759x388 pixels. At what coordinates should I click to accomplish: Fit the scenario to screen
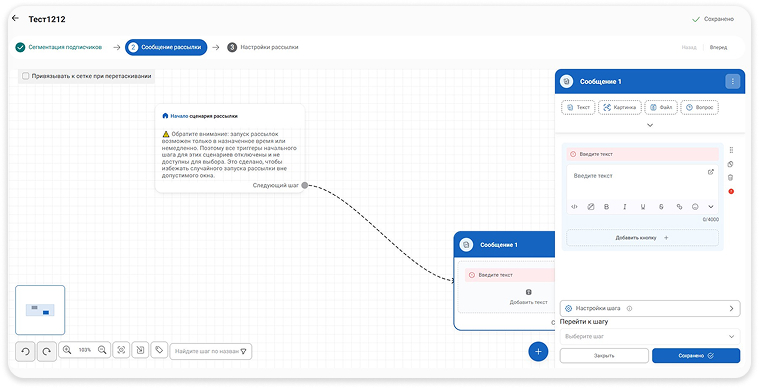[x=121, y=350]
